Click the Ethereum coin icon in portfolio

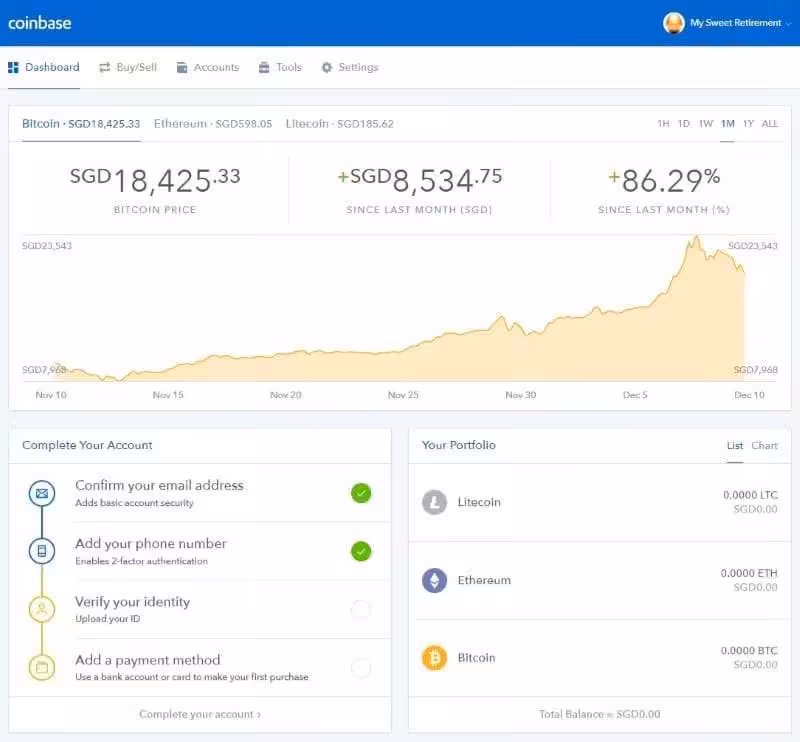tap(434, 580)
